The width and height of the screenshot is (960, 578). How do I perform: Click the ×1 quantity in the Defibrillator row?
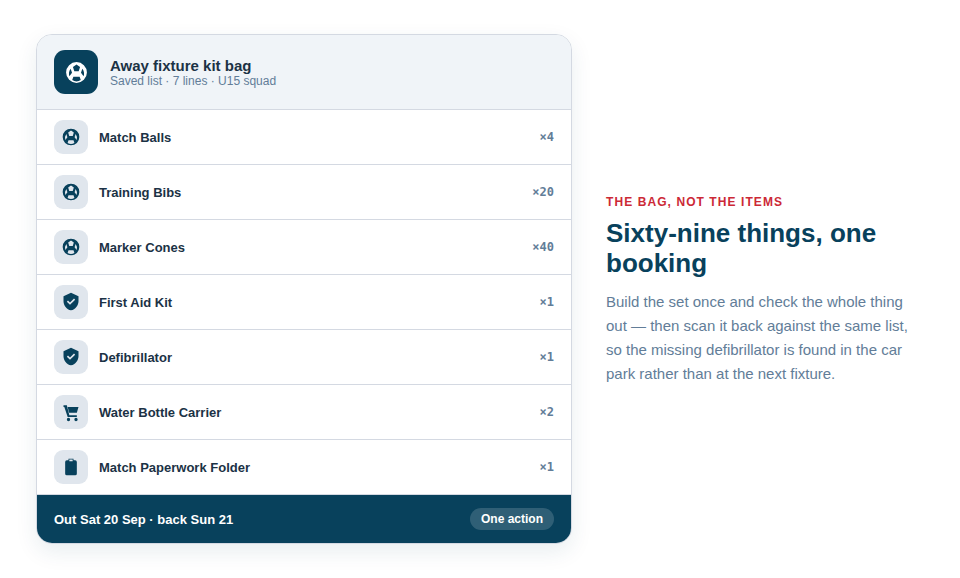[x=547, y=358]
